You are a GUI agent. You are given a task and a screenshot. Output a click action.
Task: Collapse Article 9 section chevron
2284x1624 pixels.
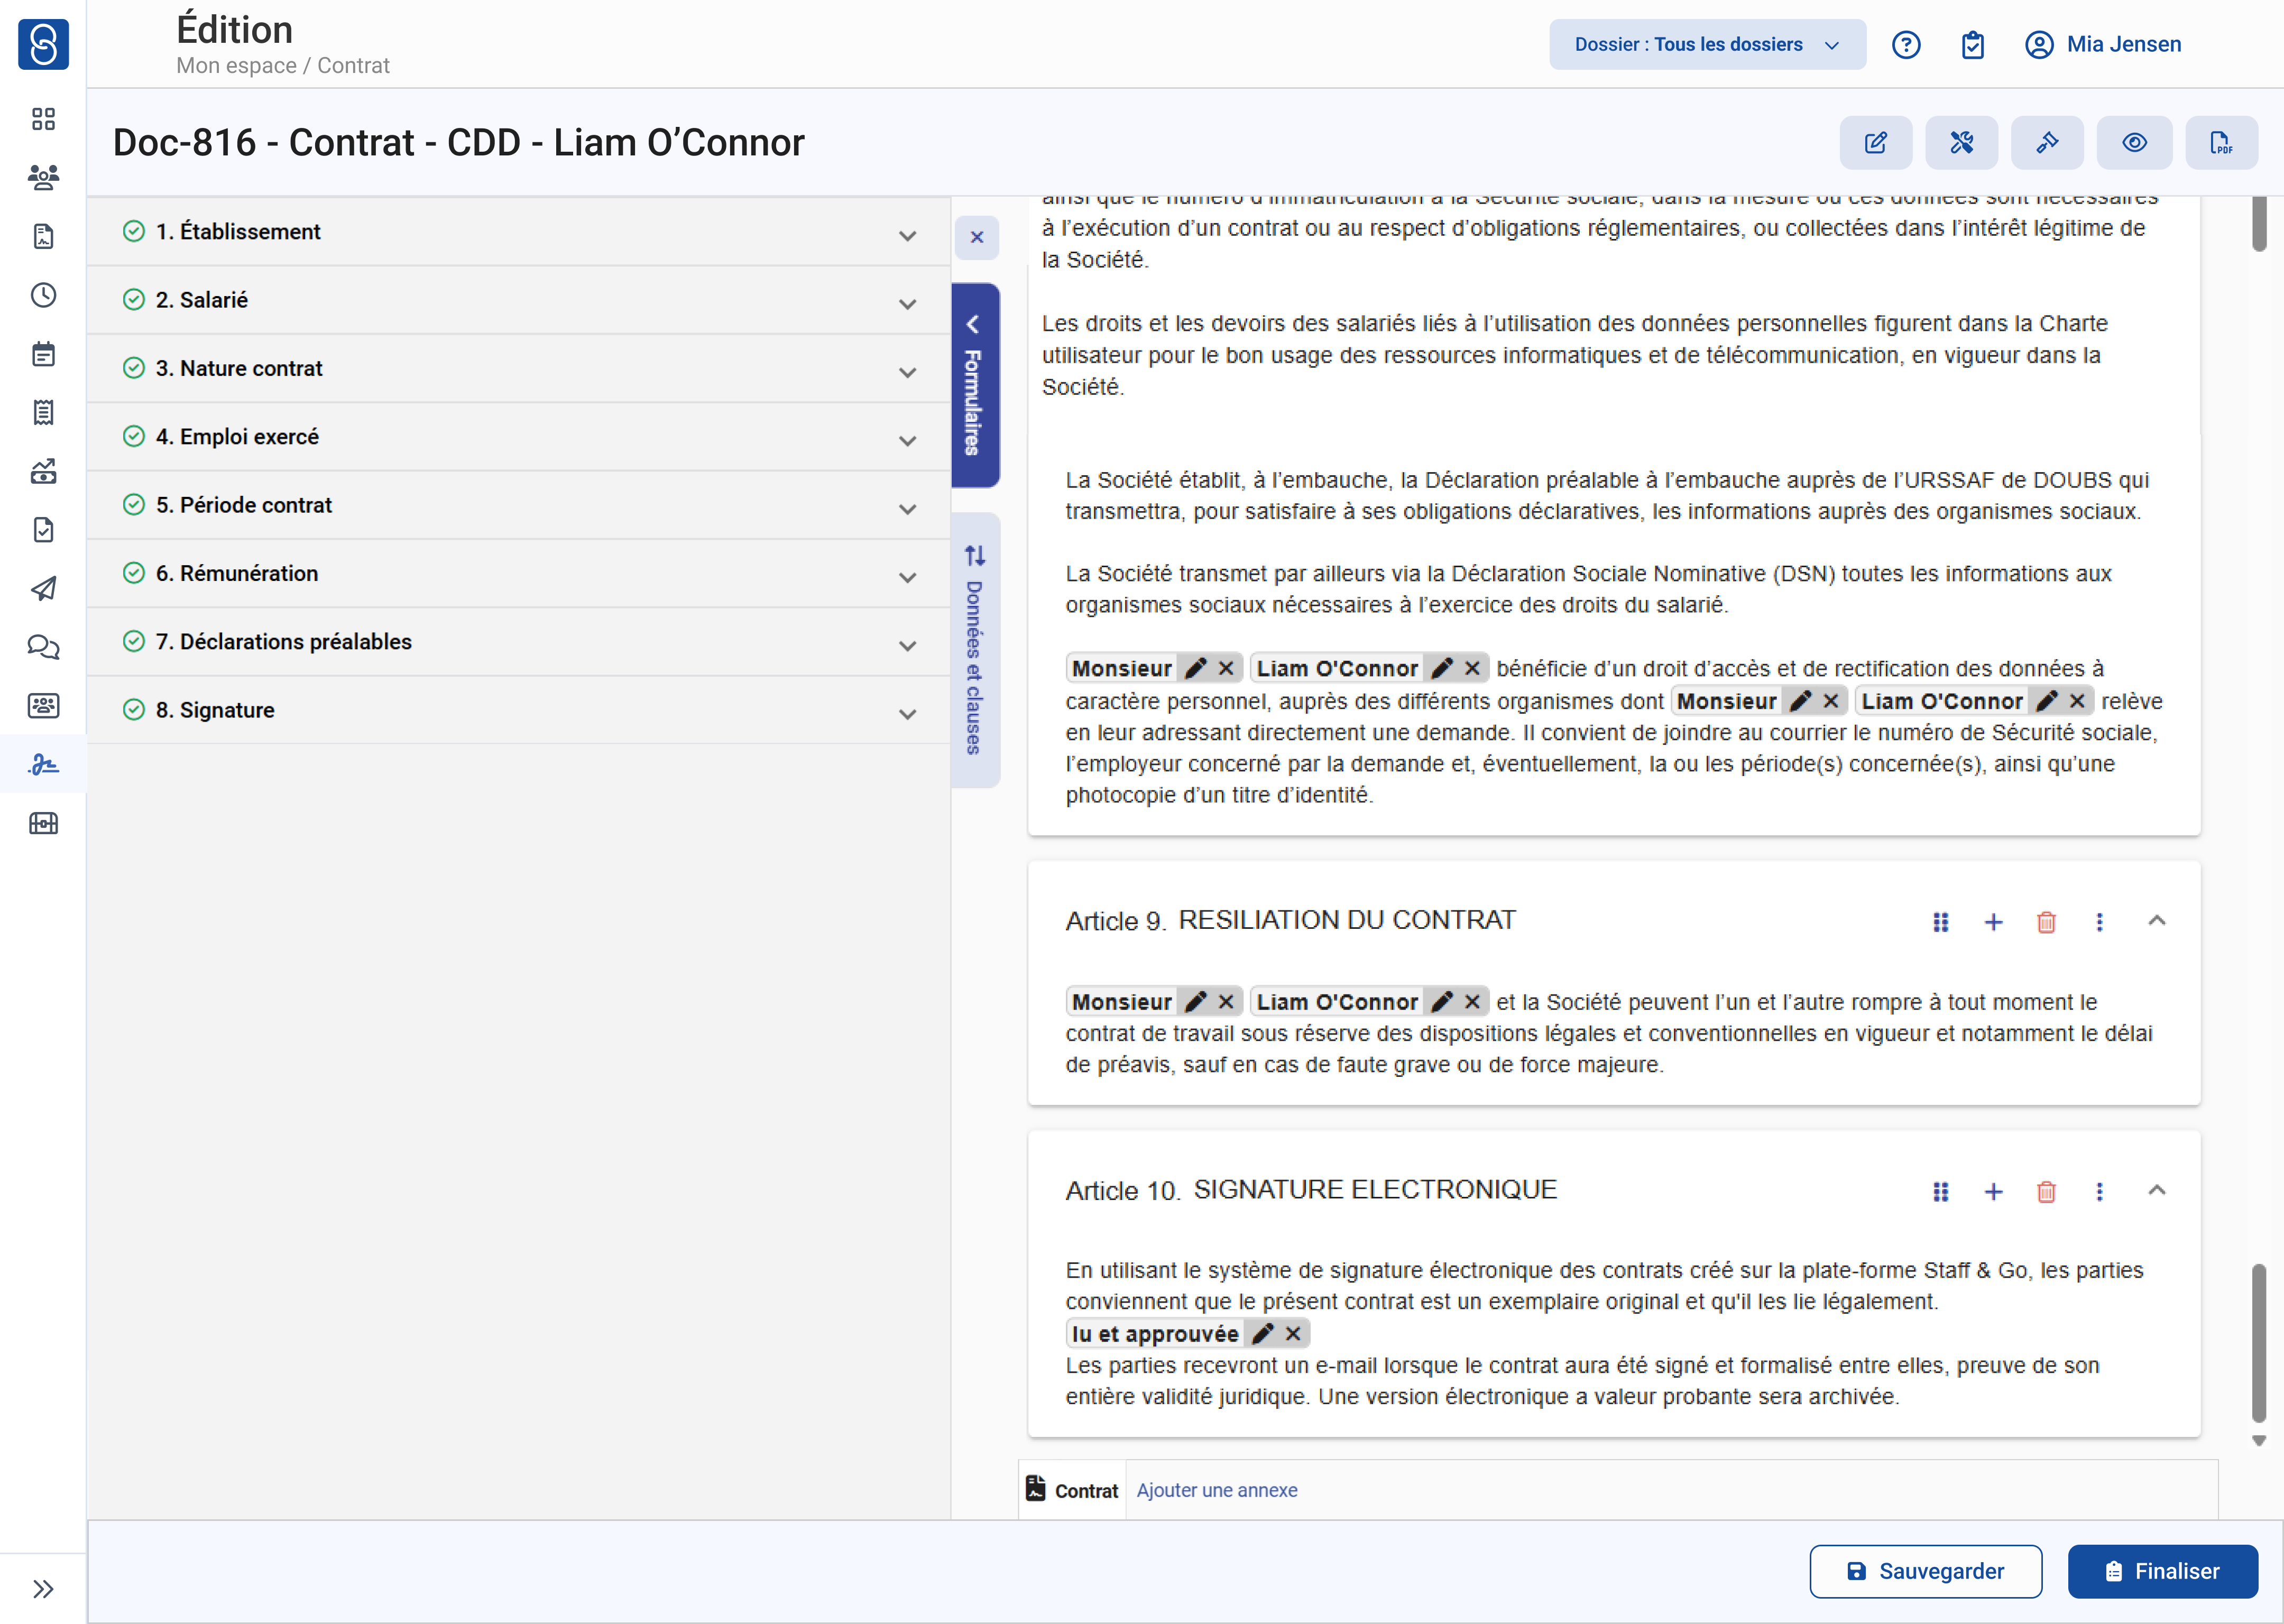2156,921
